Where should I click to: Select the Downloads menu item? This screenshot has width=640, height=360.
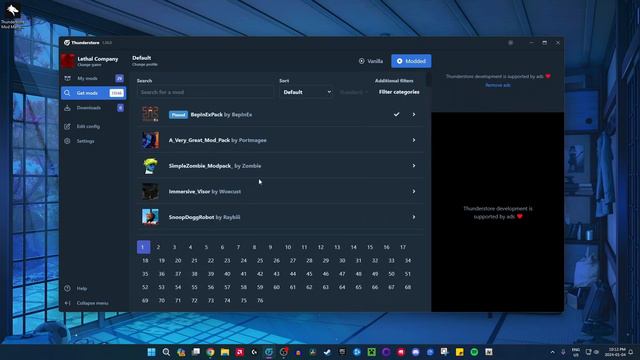point(93,108)
